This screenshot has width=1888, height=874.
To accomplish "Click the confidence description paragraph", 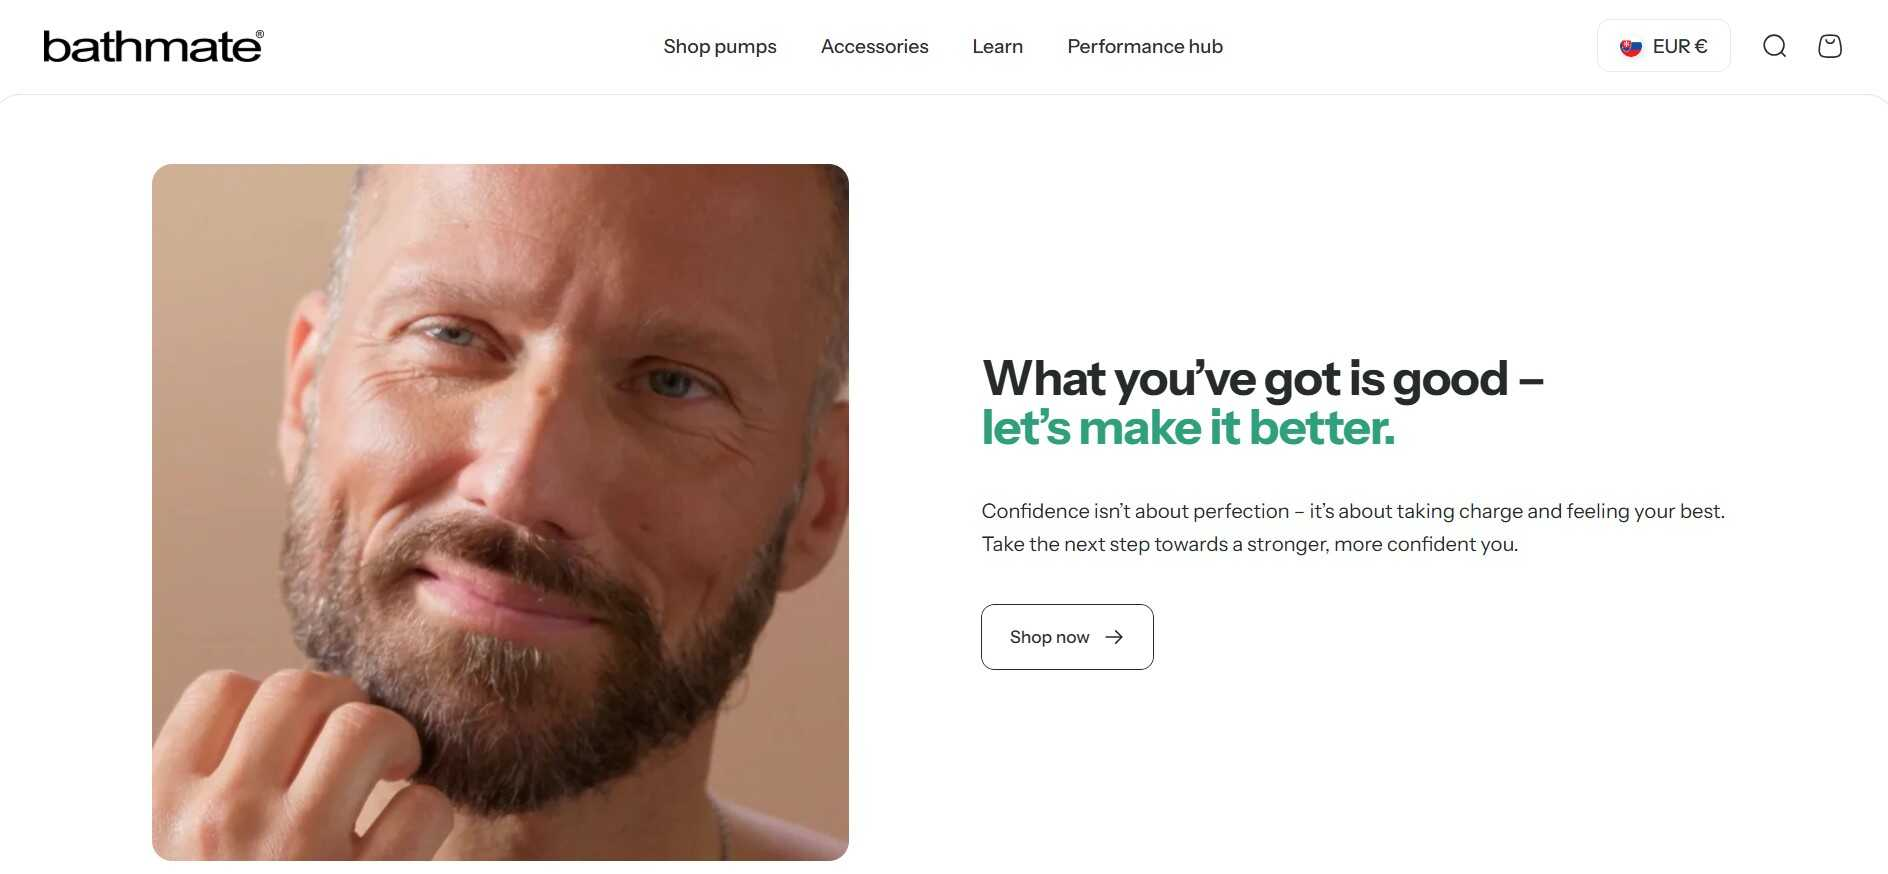I will (x=1352, y=527).
